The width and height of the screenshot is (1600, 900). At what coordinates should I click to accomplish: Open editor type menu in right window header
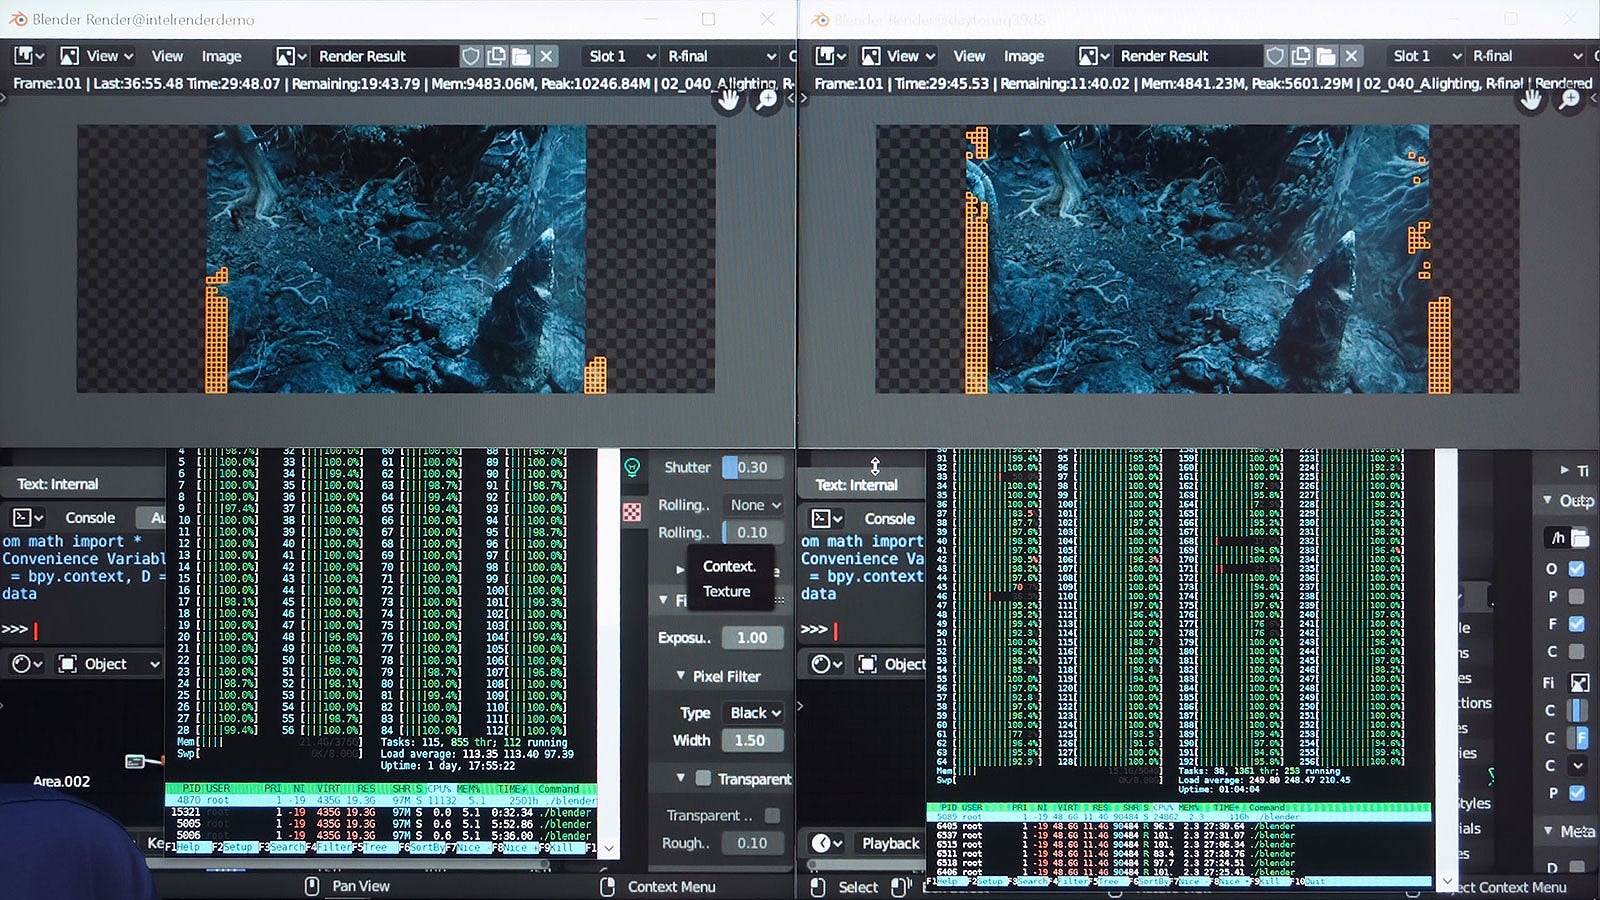point(830,56)
